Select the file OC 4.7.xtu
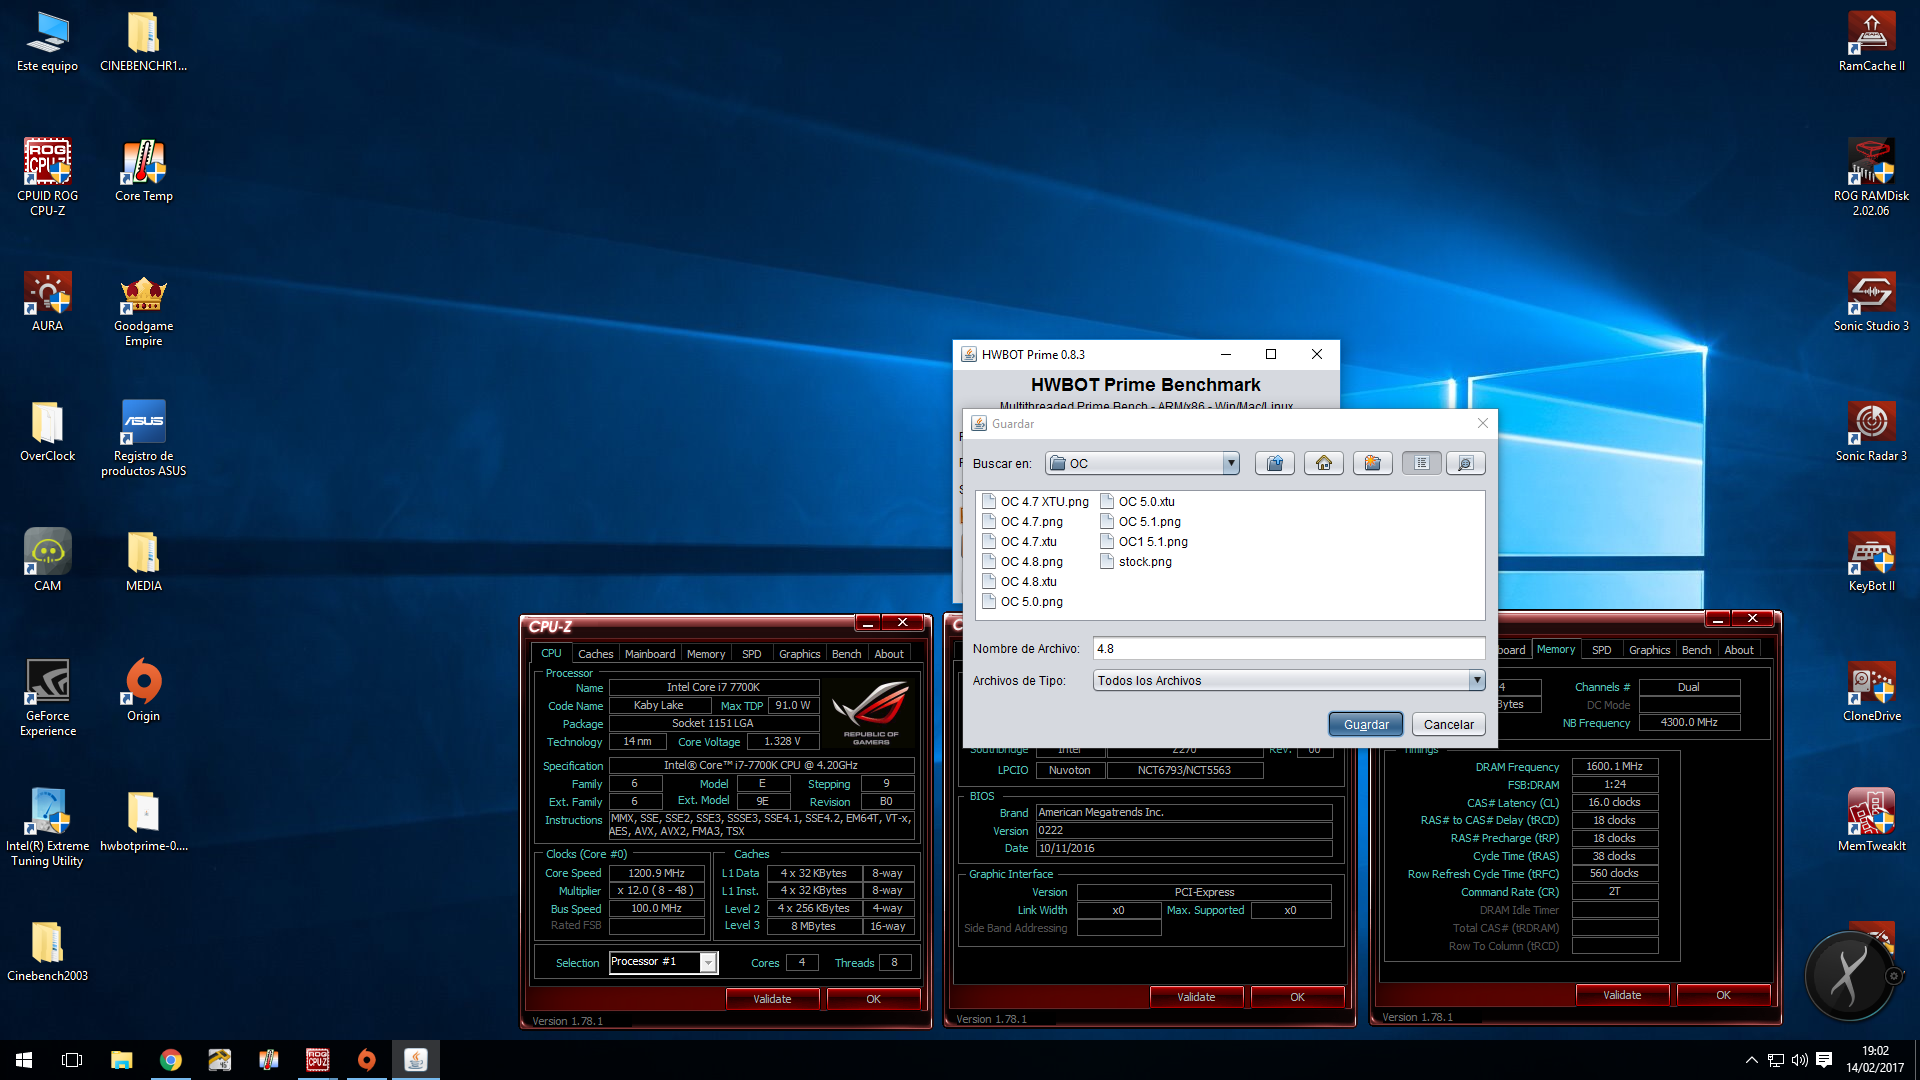This screenshot has width=1920, height=1080. tap(1020, 542)
